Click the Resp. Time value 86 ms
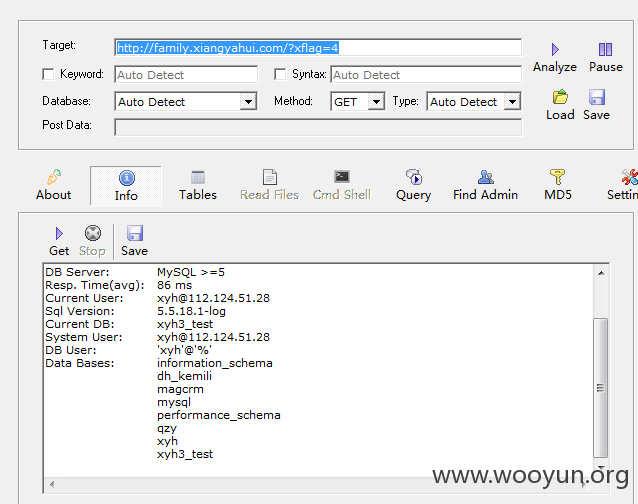Viewport: 638px width, 504px height. 175,285
